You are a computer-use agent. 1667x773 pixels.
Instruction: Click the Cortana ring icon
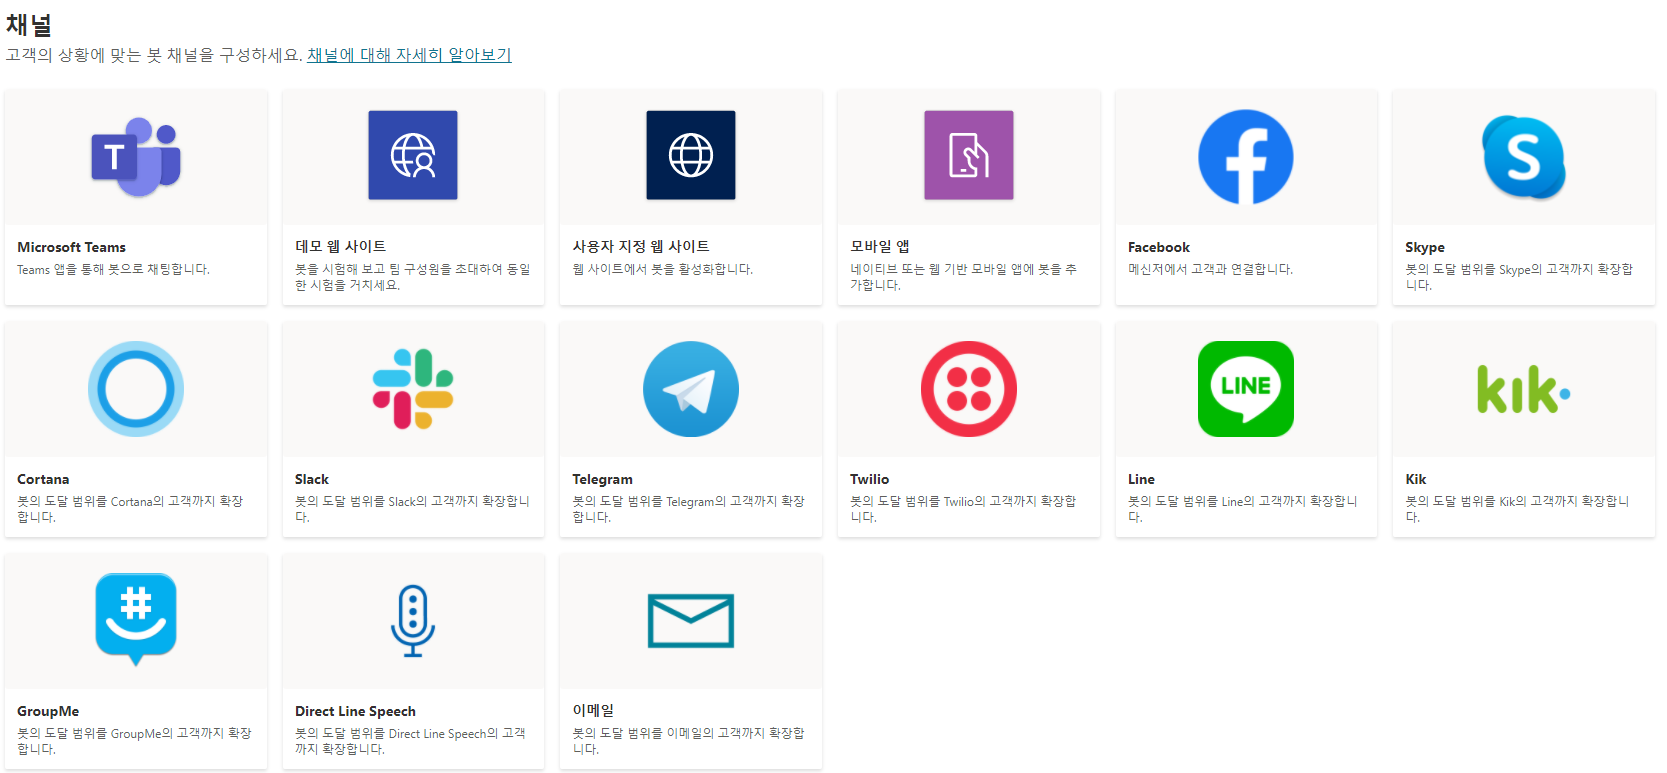pyautogui.click(x=136, y=389)
